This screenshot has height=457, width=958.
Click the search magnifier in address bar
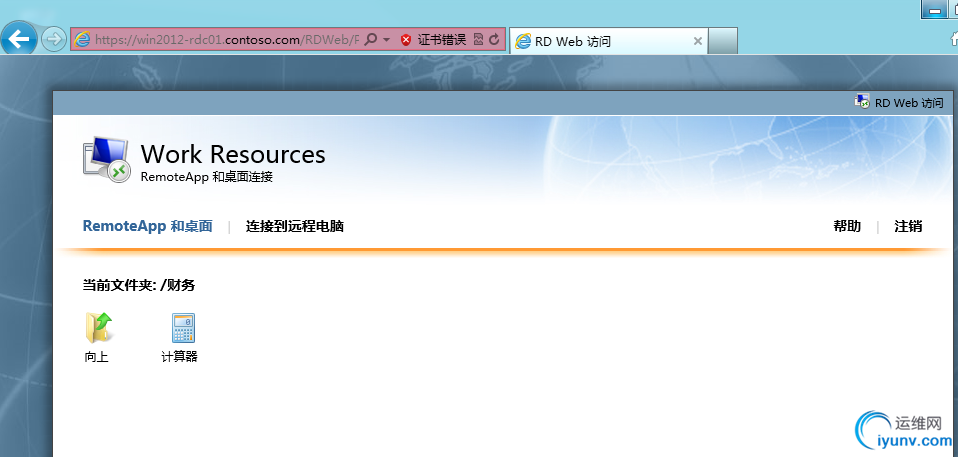[x=370, y=40]
